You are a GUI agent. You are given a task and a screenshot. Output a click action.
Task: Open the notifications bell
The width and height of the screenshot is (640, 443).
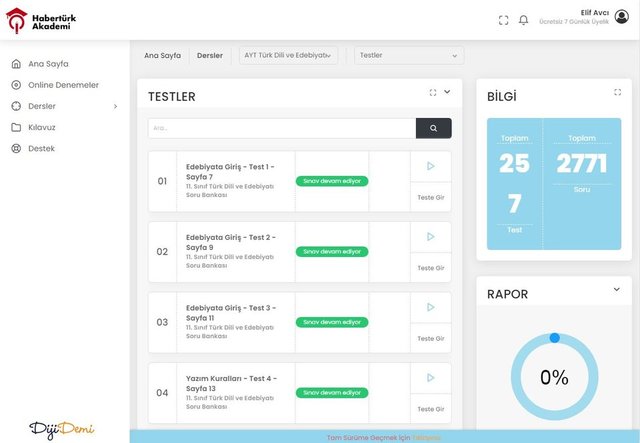[x=523, y=20]
